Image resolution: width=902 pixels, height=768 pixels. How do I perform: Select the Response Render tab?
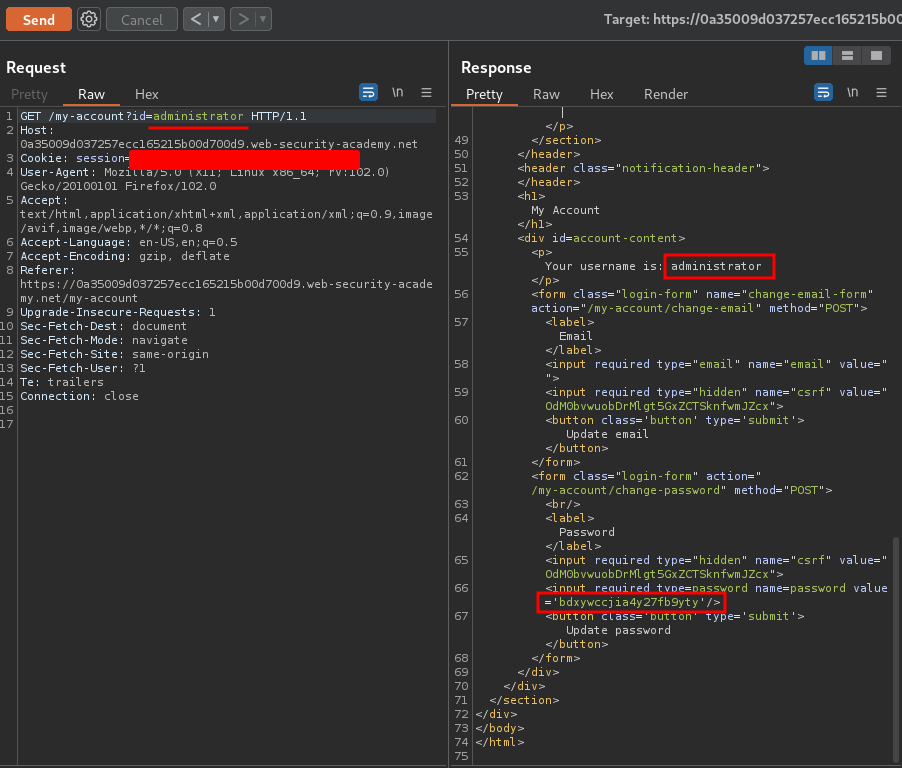click(x=666, y=94)
